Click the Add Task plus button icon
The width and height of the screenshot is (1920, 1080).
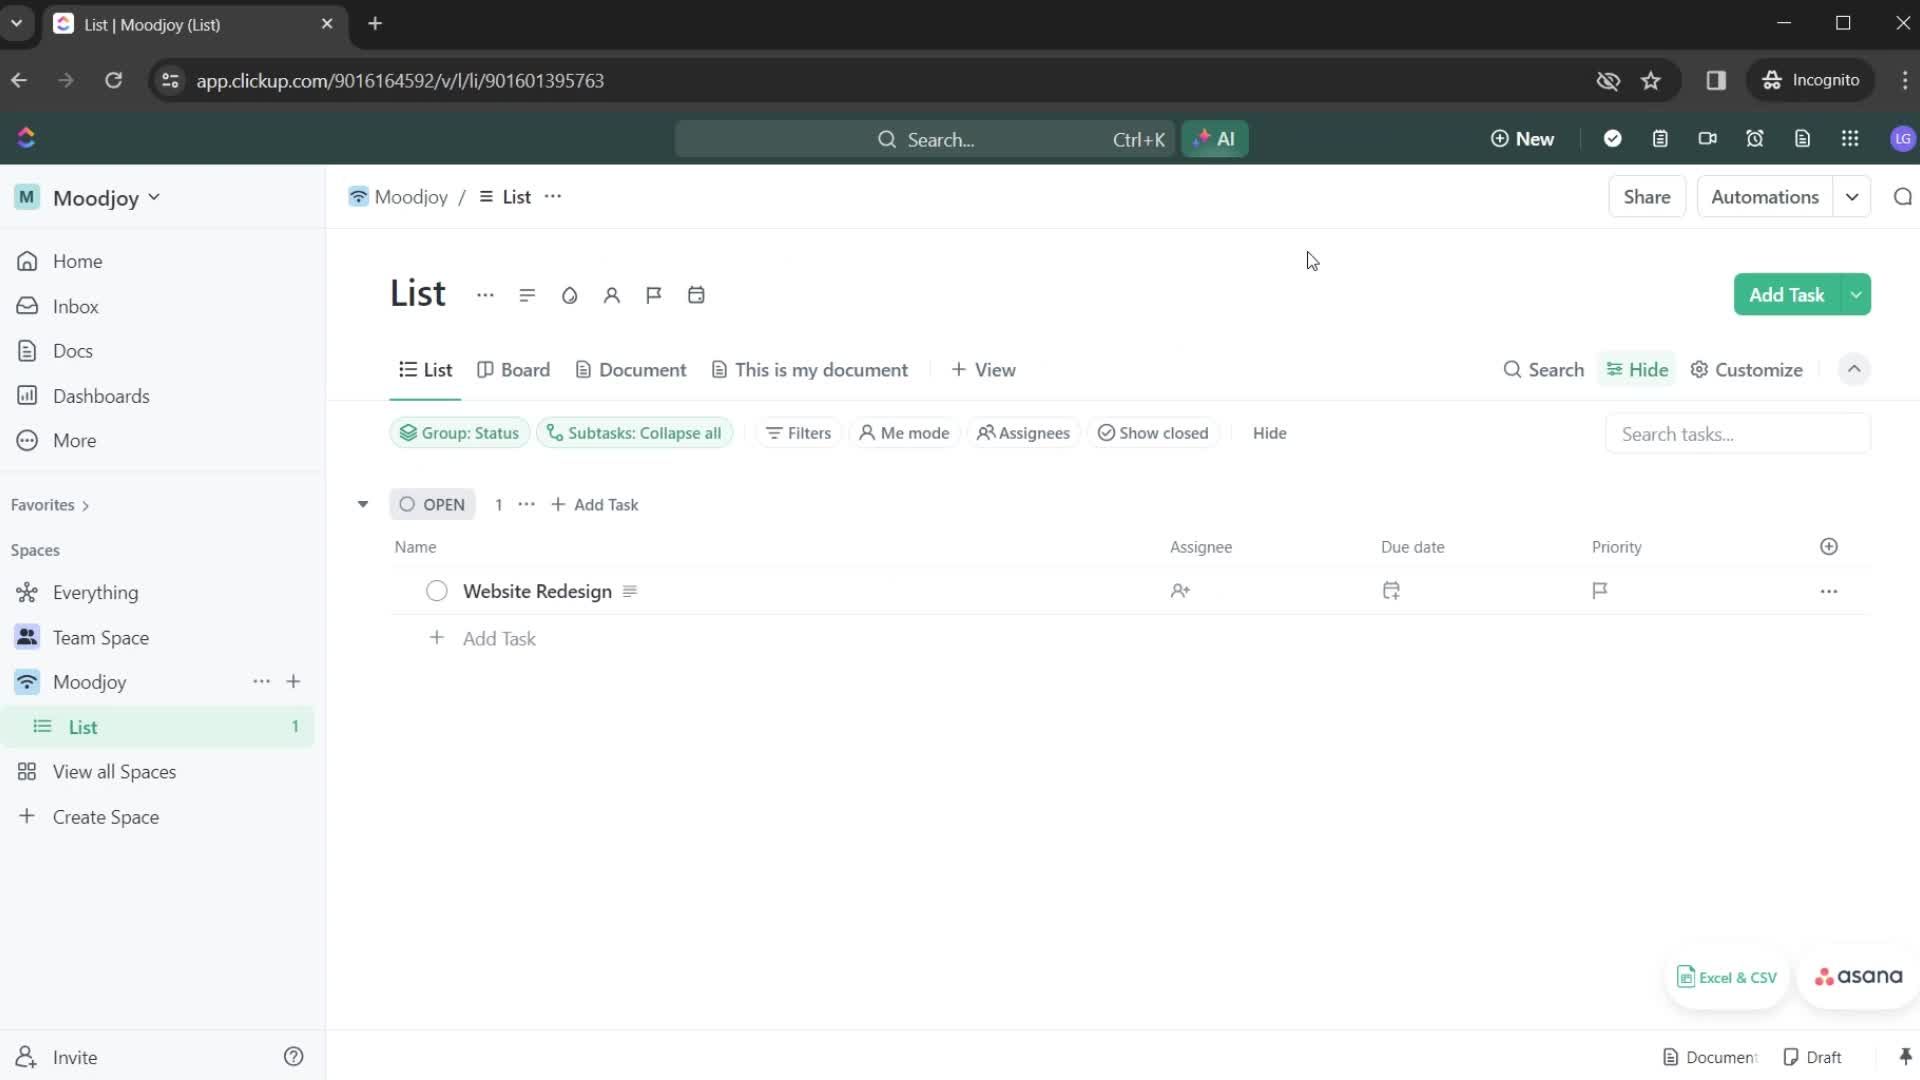point(556,504)
